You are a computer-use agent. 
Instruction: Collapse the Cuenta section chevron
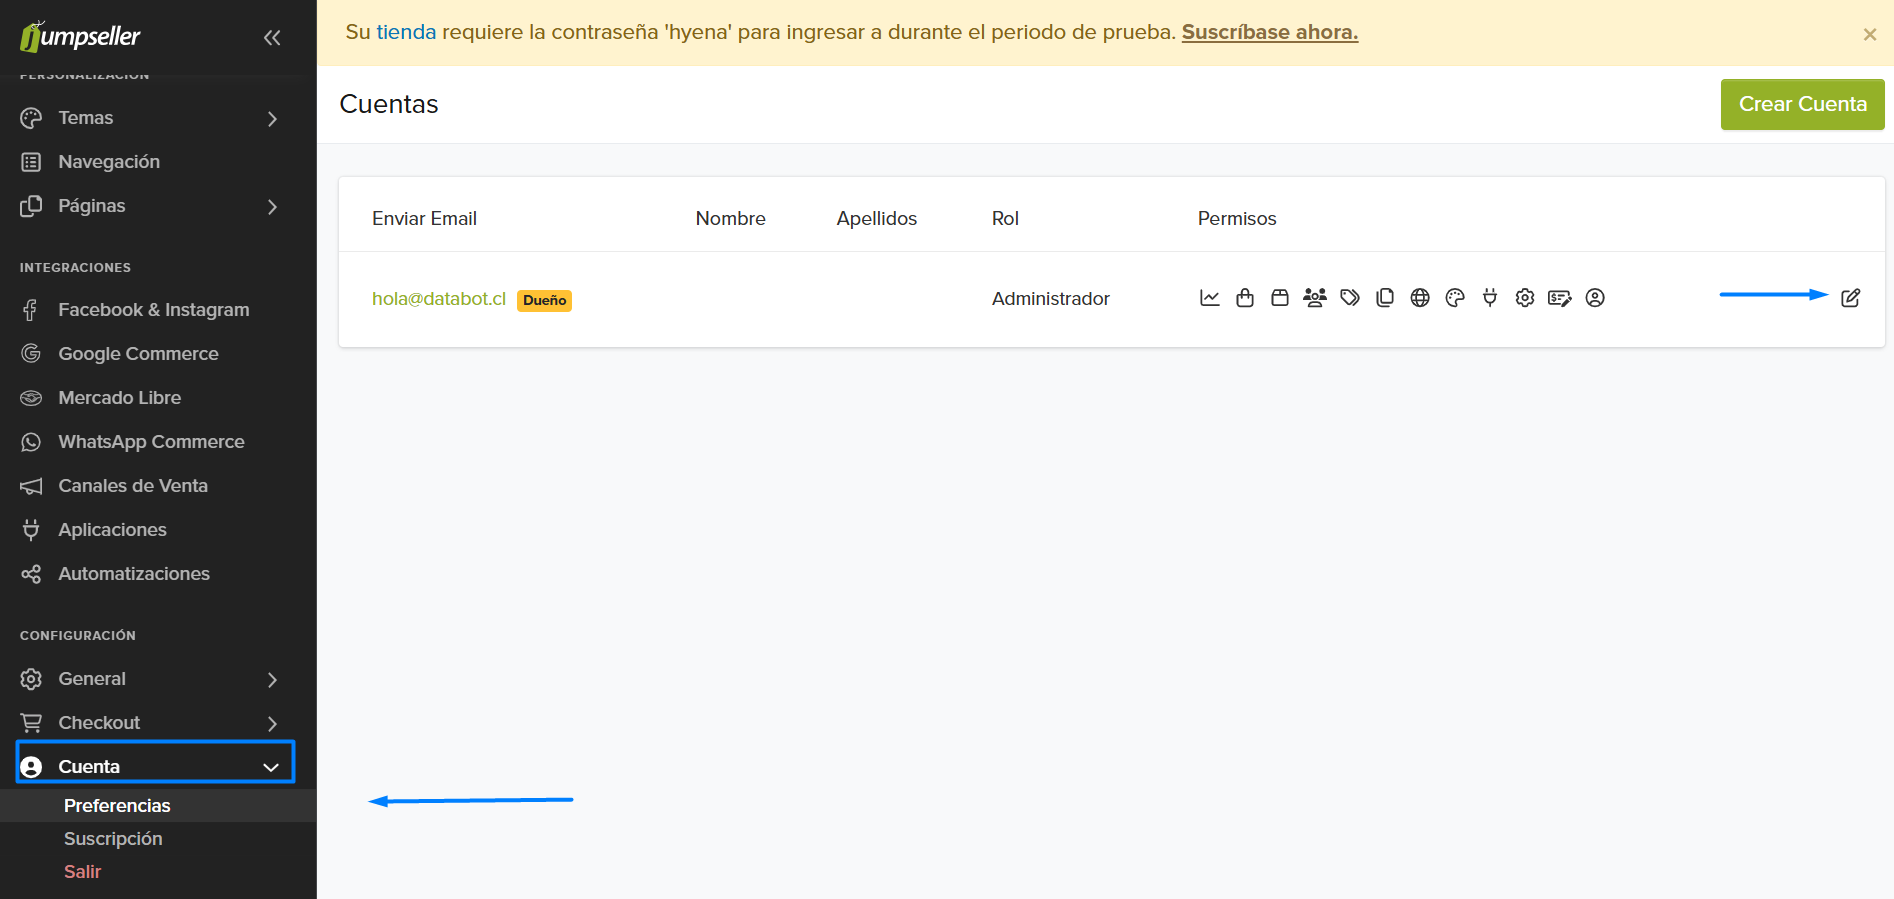point(270,767)
